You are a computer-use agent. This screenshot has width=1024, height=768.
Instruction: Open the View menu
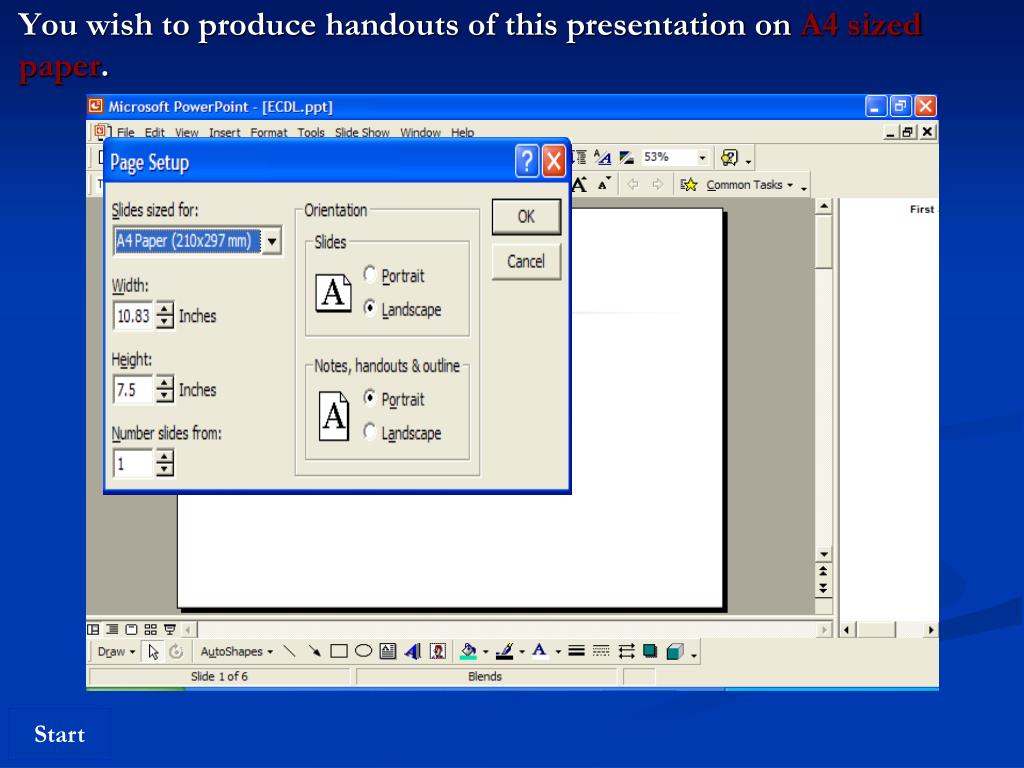pyautogui.click(x=186, y=133)
